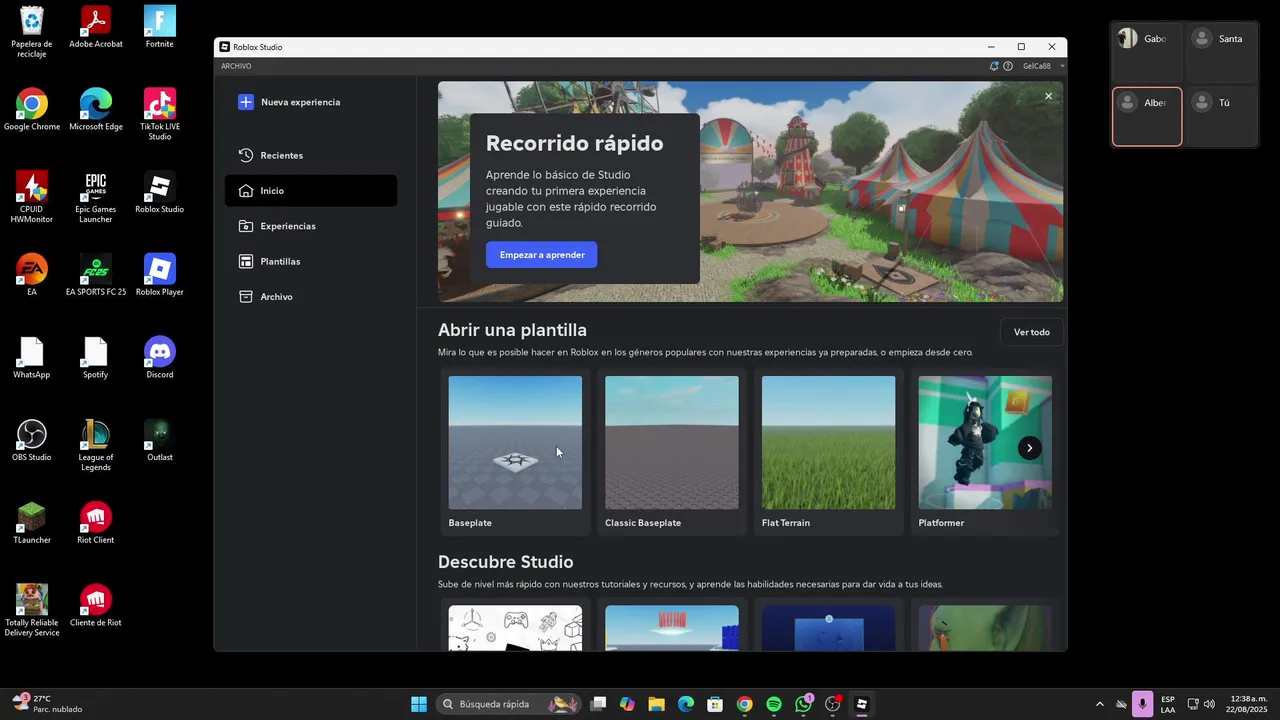Open File Explorer from the taskbar
1280x720 pixels.
point(656,704)
